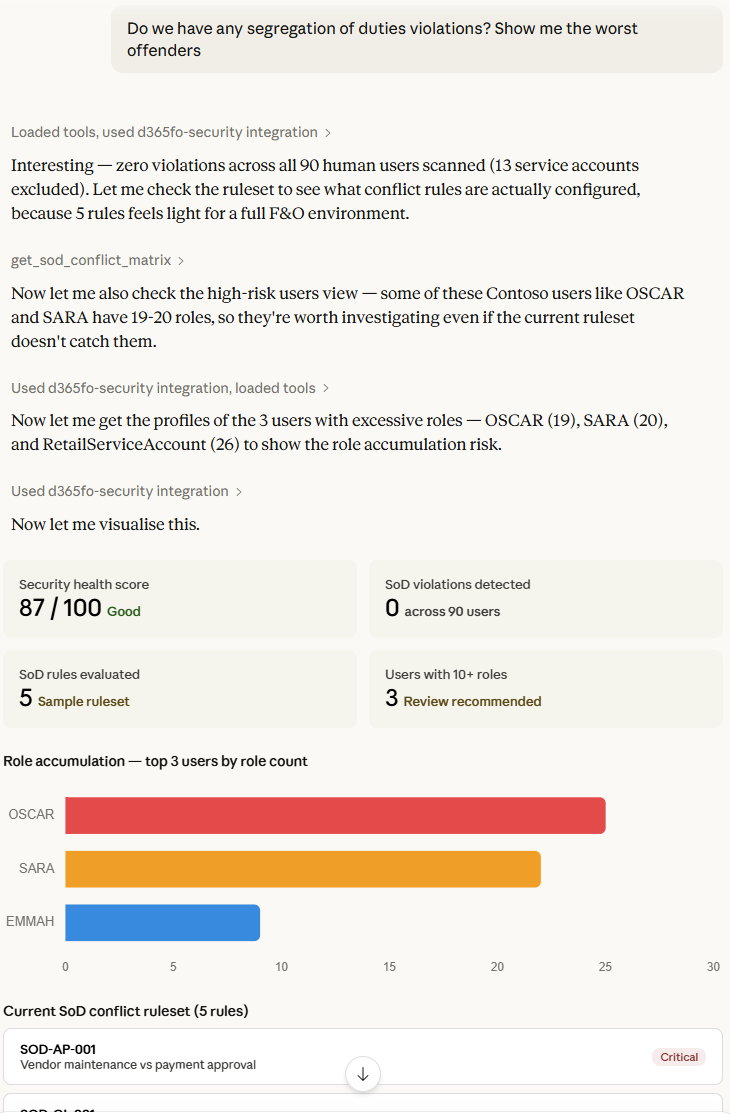The image size is (730, 1115).
Task: Expand the "Loaded tools, used d365fo-security integration" step
Action: 170,132
